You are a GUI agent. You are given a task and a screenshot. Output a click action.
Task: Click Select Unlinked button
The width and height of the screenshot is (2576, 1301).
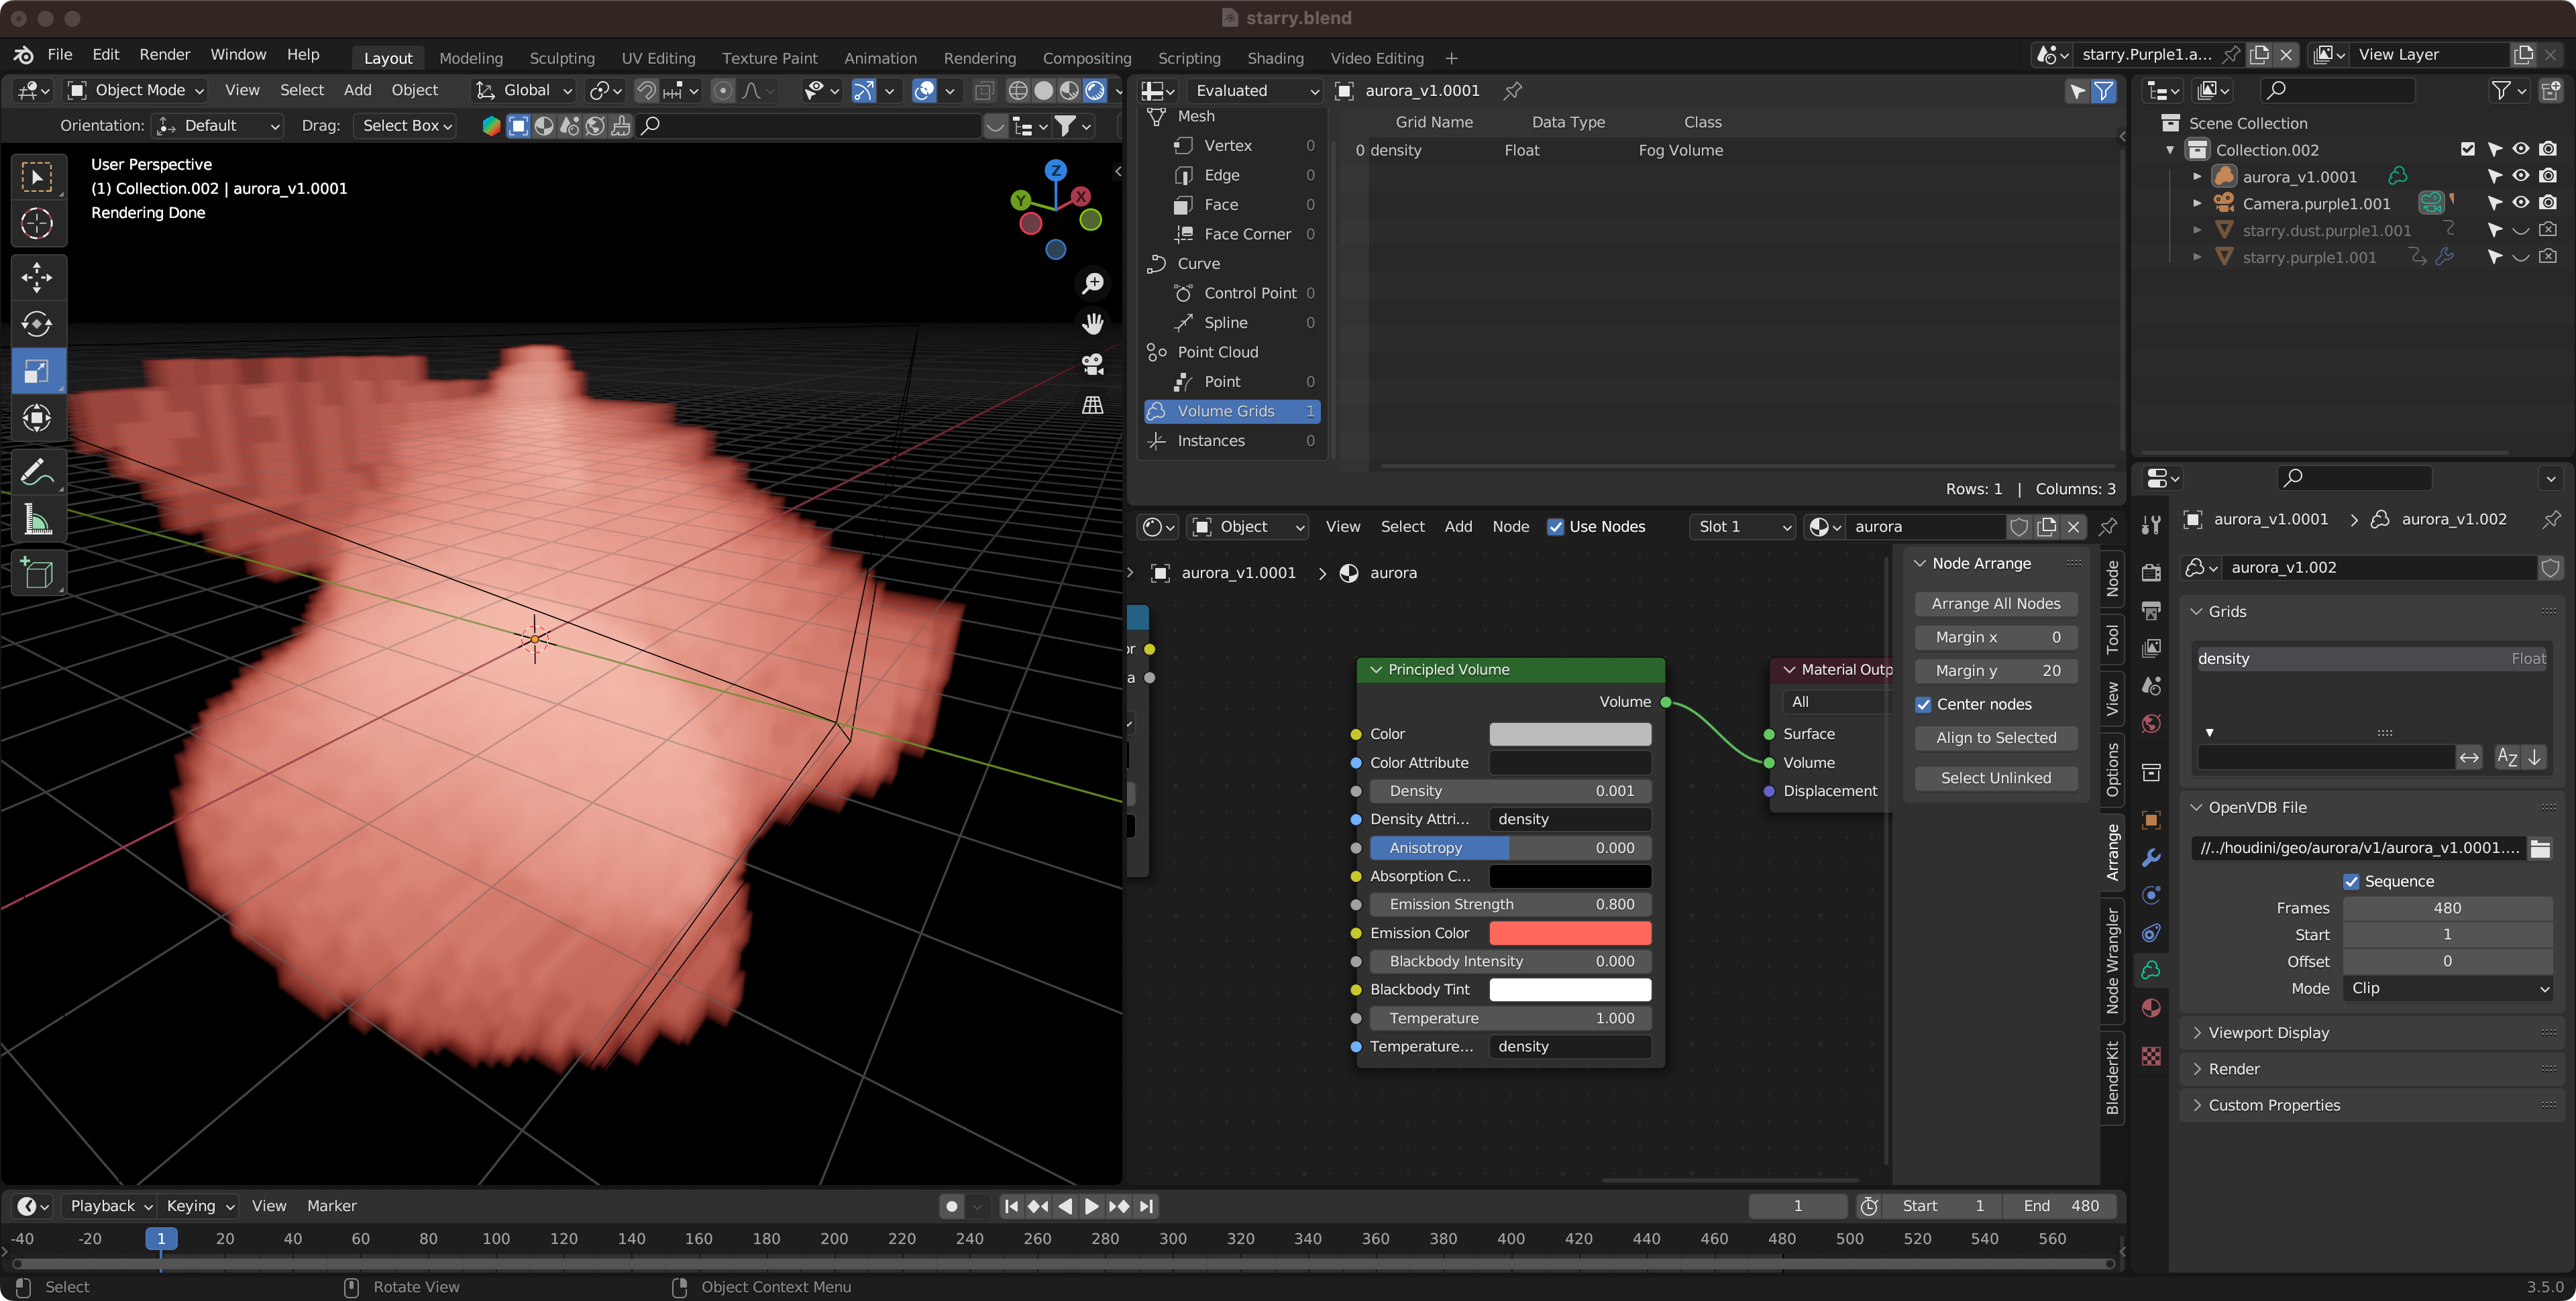tap(1996, 778)
